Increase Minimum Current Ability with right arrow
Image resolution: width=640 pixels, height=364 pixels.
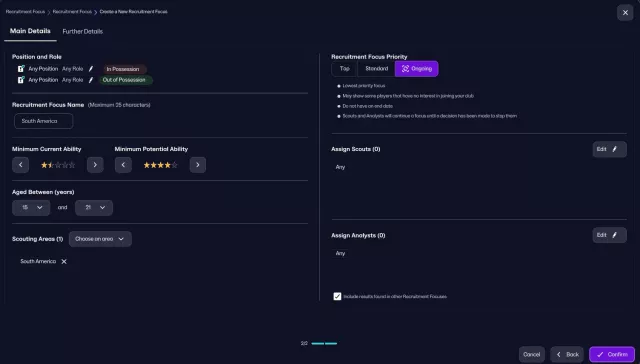pyautogui.click(x=95, y=165)
